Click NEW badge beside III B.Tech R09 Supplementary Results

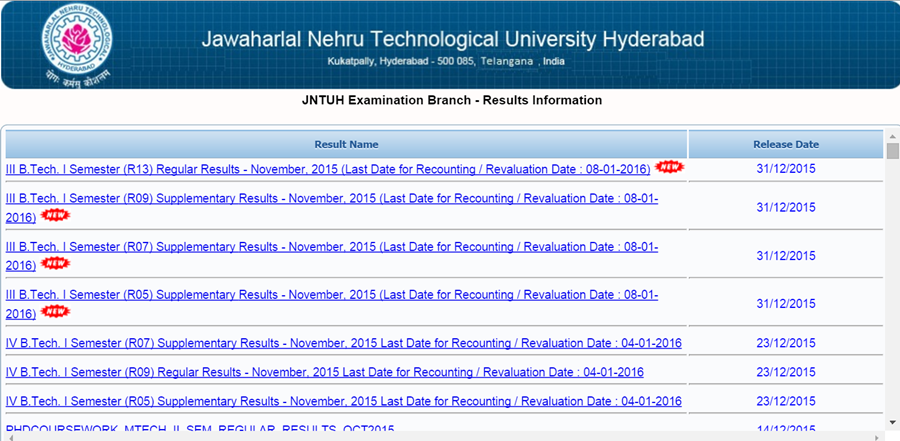[x=55, y=215]
